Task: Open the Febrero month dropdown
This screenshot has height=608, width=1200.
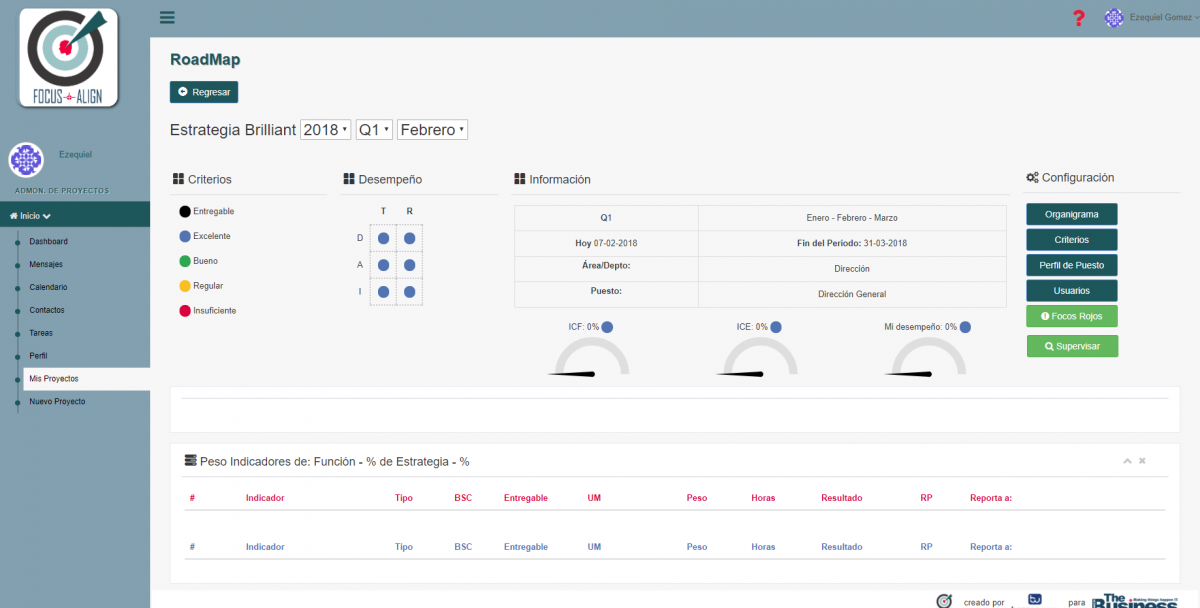Action: click(x=432, y=130)
